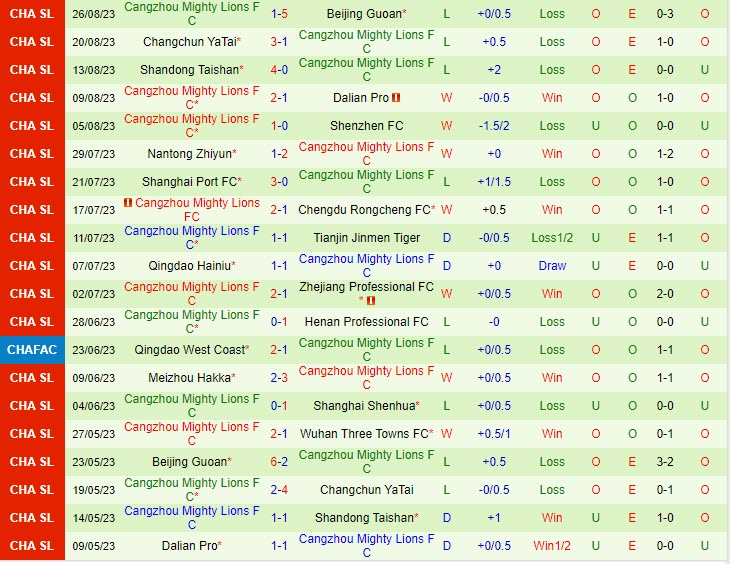The width and height of the screenshot is (730, 564).
Task: Select the date 04/06/23
Action: click(x=94, y=406)
